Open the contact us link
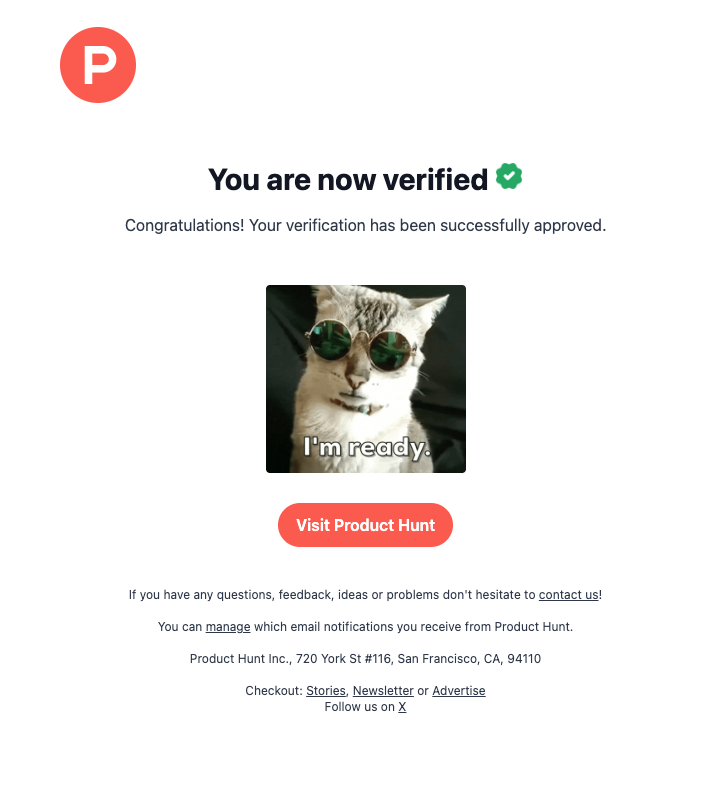Screen dimensions: 720x787 (568, 595)
